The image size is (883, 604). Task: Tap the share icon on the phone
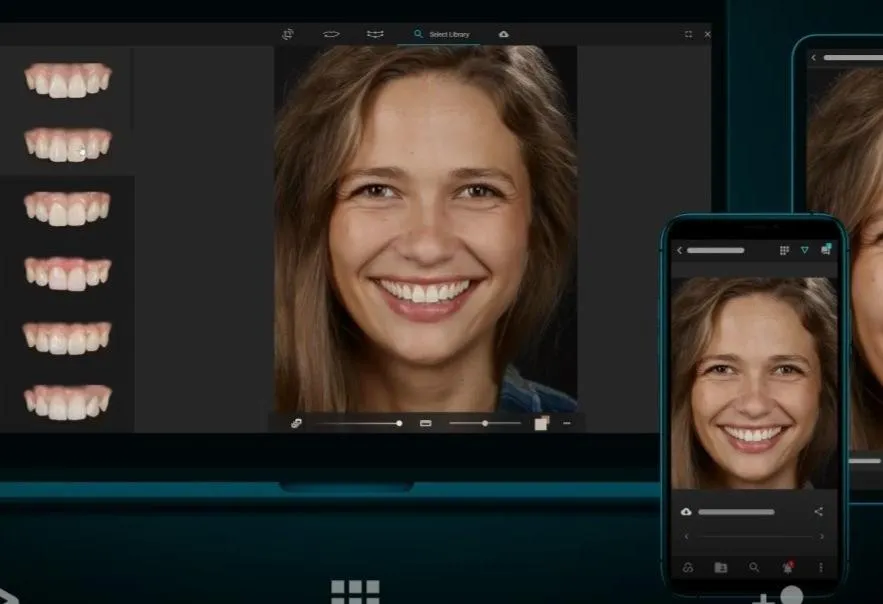pyautogui.click(x=818, y=512)
